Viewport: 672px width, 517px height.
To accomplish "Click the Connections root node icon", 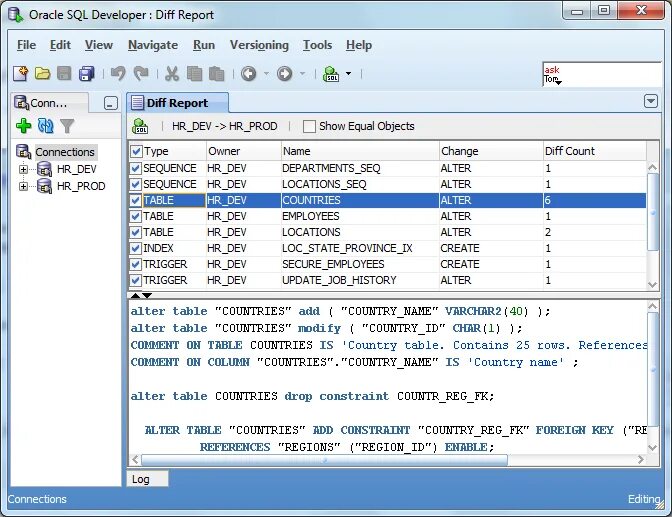I will coord(23,152).
